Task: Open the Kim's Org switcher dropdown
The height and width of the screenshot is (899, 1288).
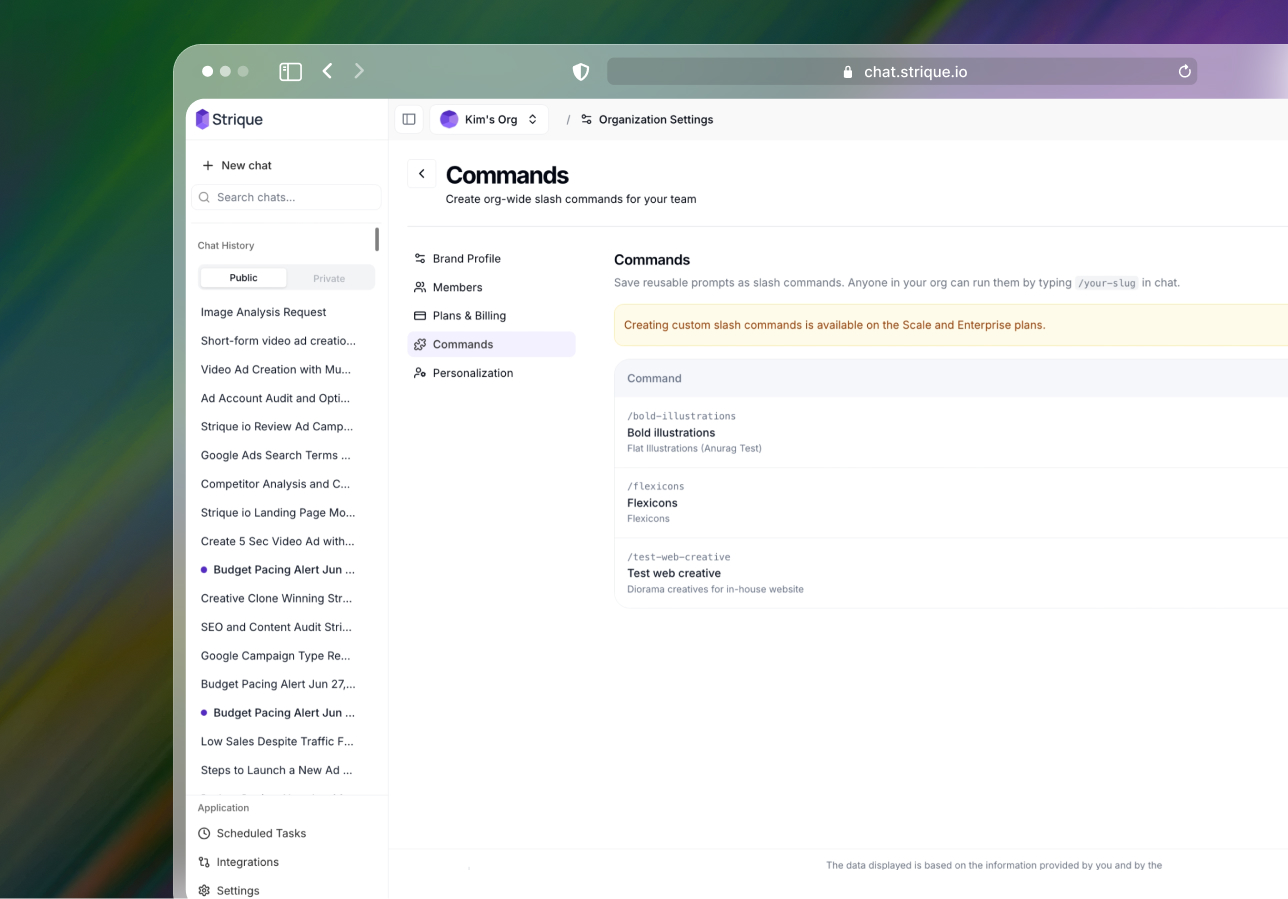Action: pos(490,119)
